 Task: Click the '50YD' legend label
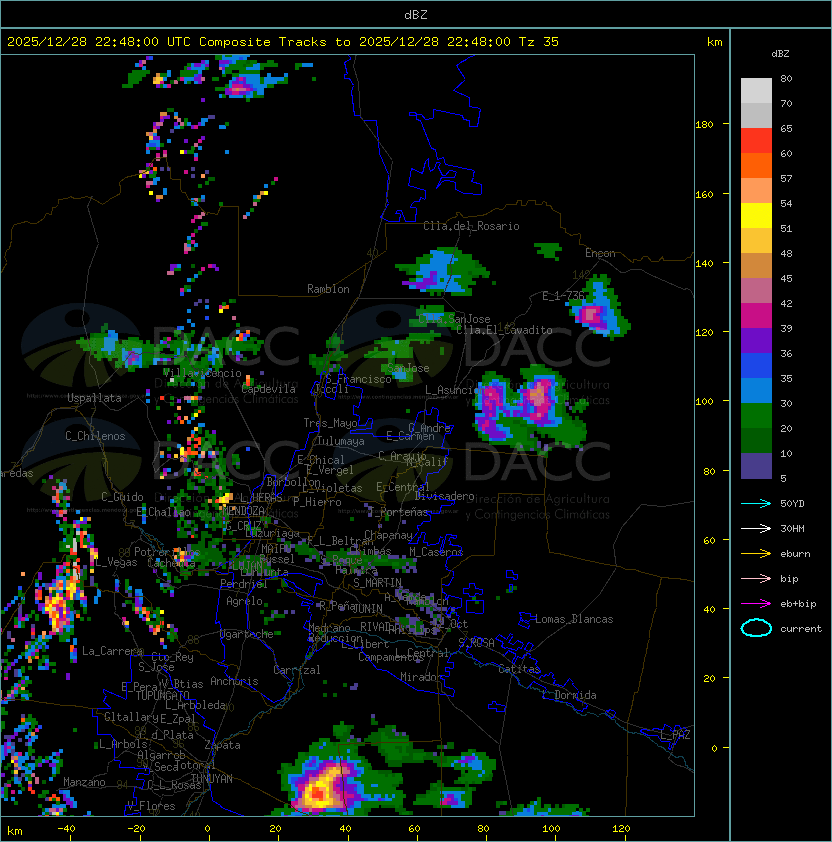792,503
